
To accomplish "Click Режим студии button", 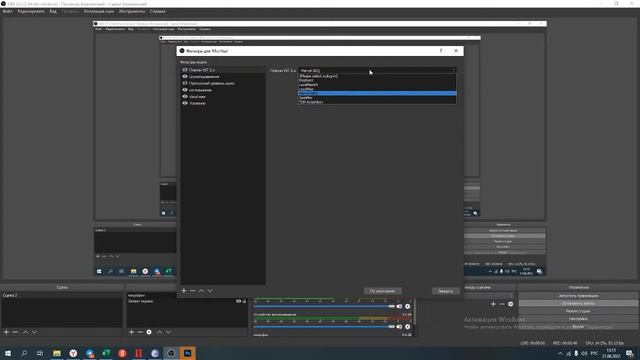I will point(578,311).
